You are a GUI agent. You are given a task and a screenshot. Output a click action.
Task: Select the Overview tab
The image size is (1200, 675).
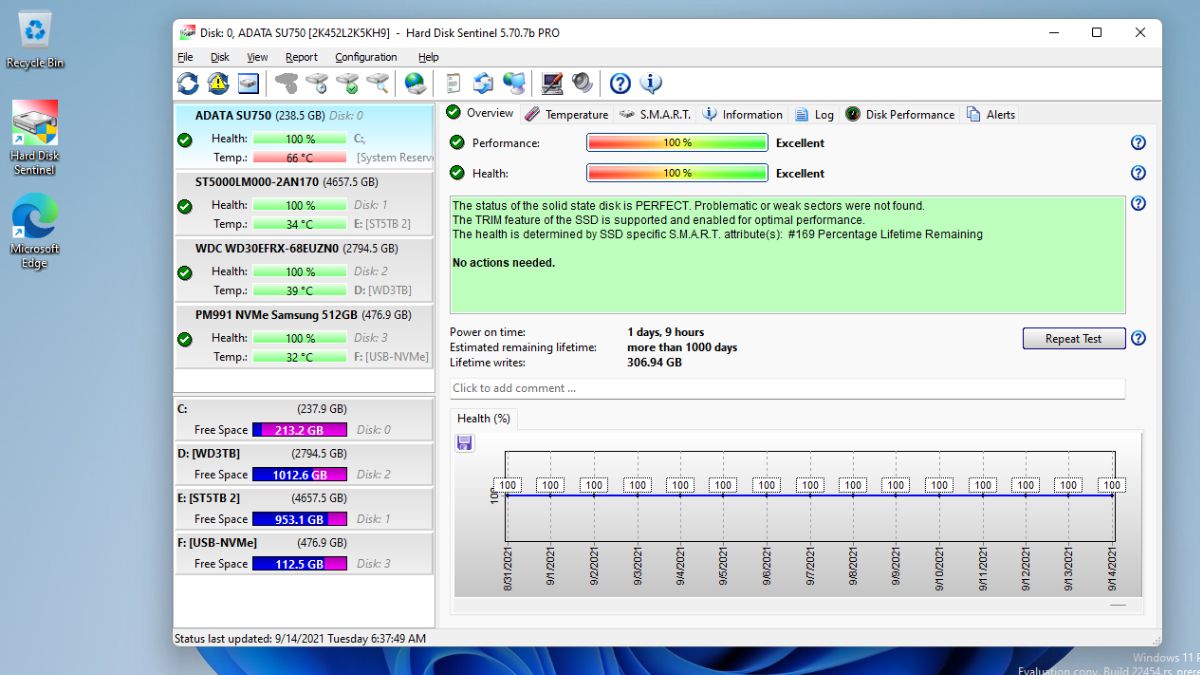pyautogui.click(x=480, y=113)
